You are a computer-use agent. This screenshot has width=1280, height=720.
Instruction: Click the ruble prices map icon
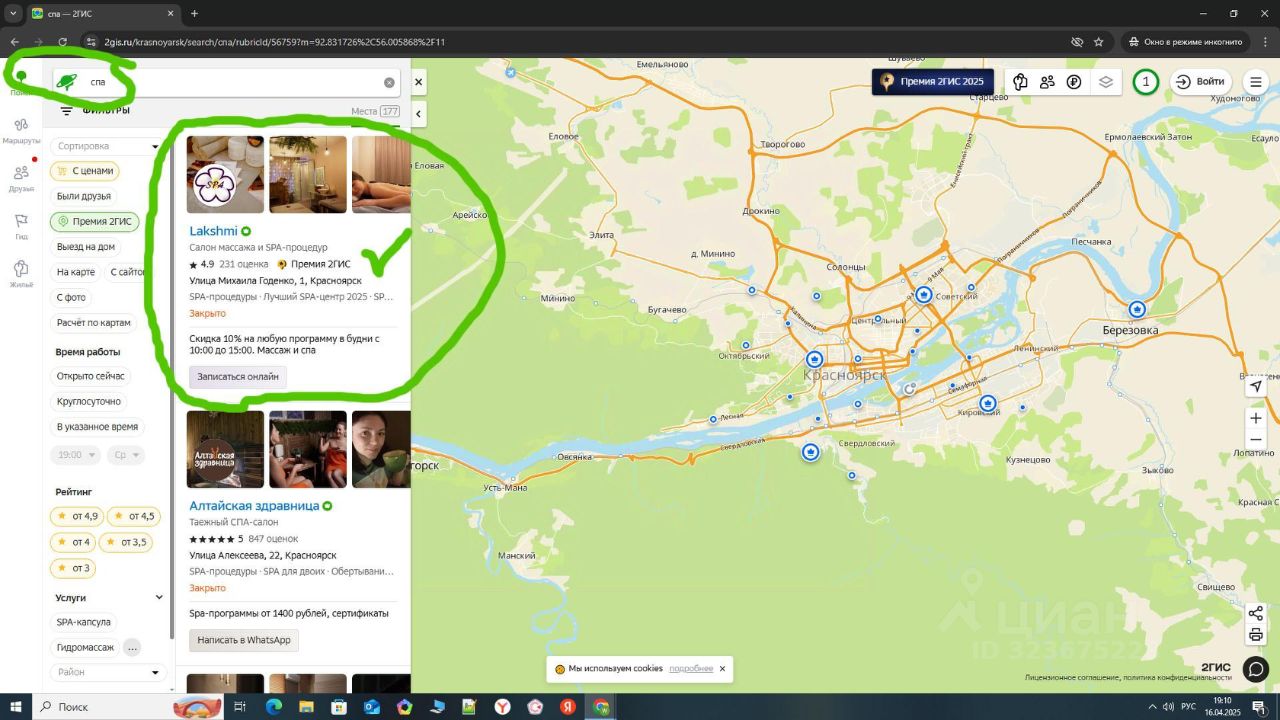click(1074, 82)
